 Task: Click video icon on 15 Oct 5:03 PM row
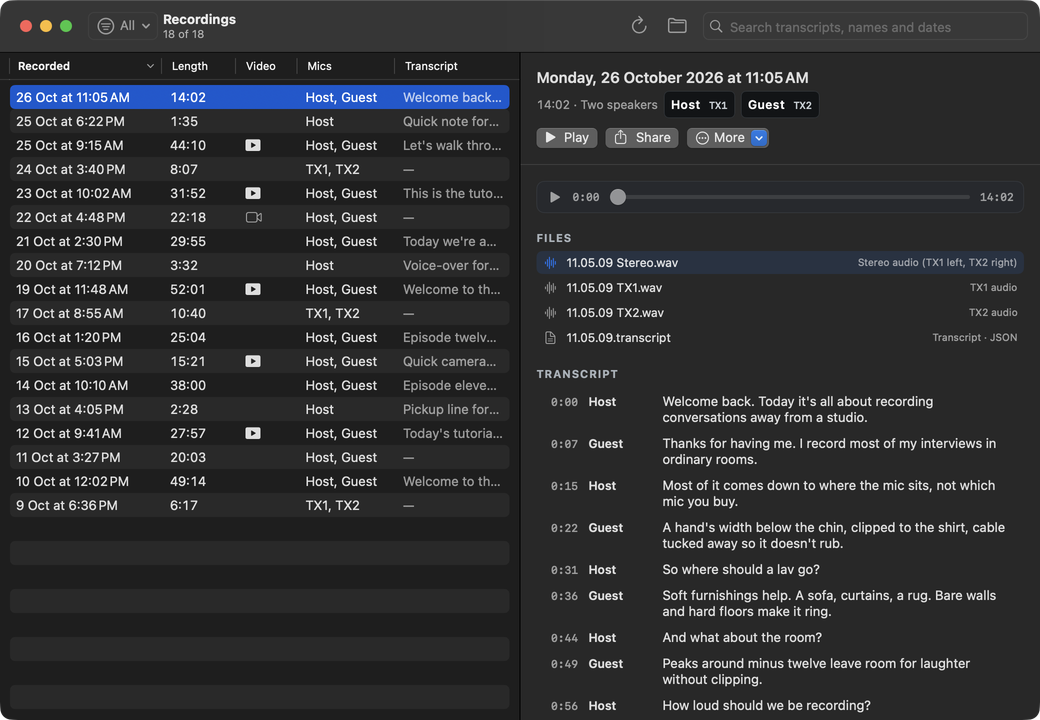[x=253, y=361]
